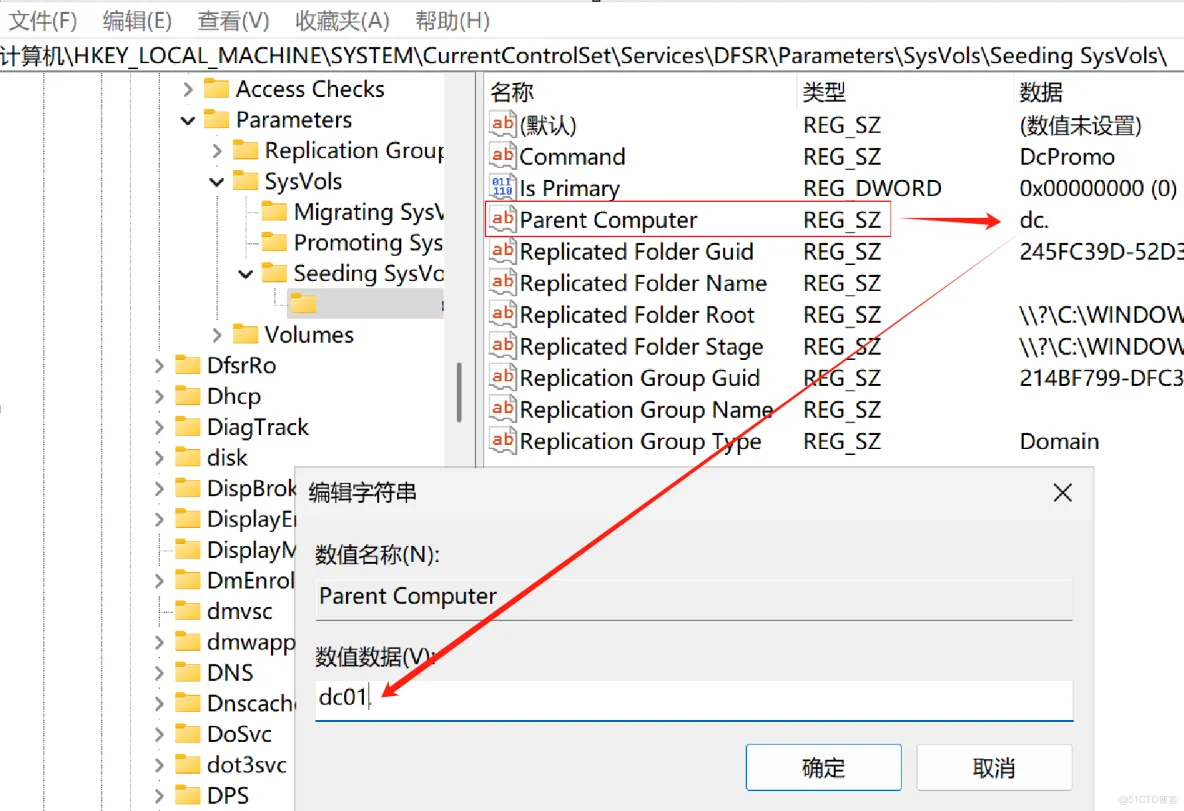Open the 收藏夹(A) menu
Image resolution: width=1184 pixels, height=811 pixels.
pyautogui.click(x=342, y=20)
